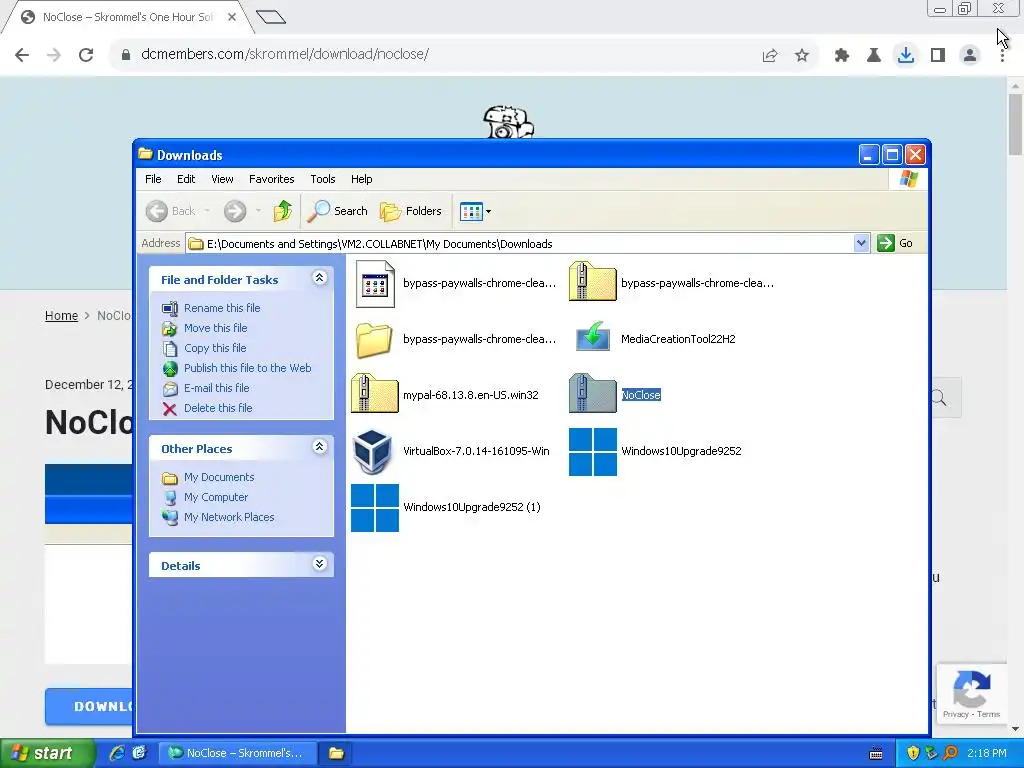
Task: Open Chrome Extensions puzzle icon
Action: pos(842,55)
